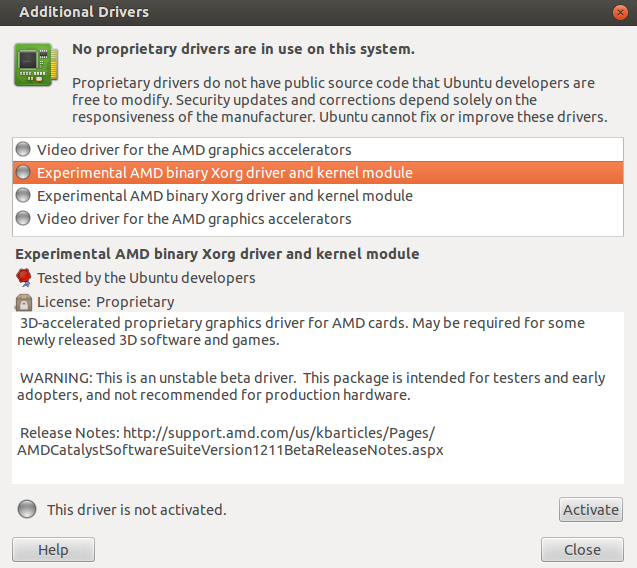Image resolution: width=637 pixels, height=568 pixels.
Task: Choose bottom 'Video driver for AMD graphics' entry
Action: 318,219
